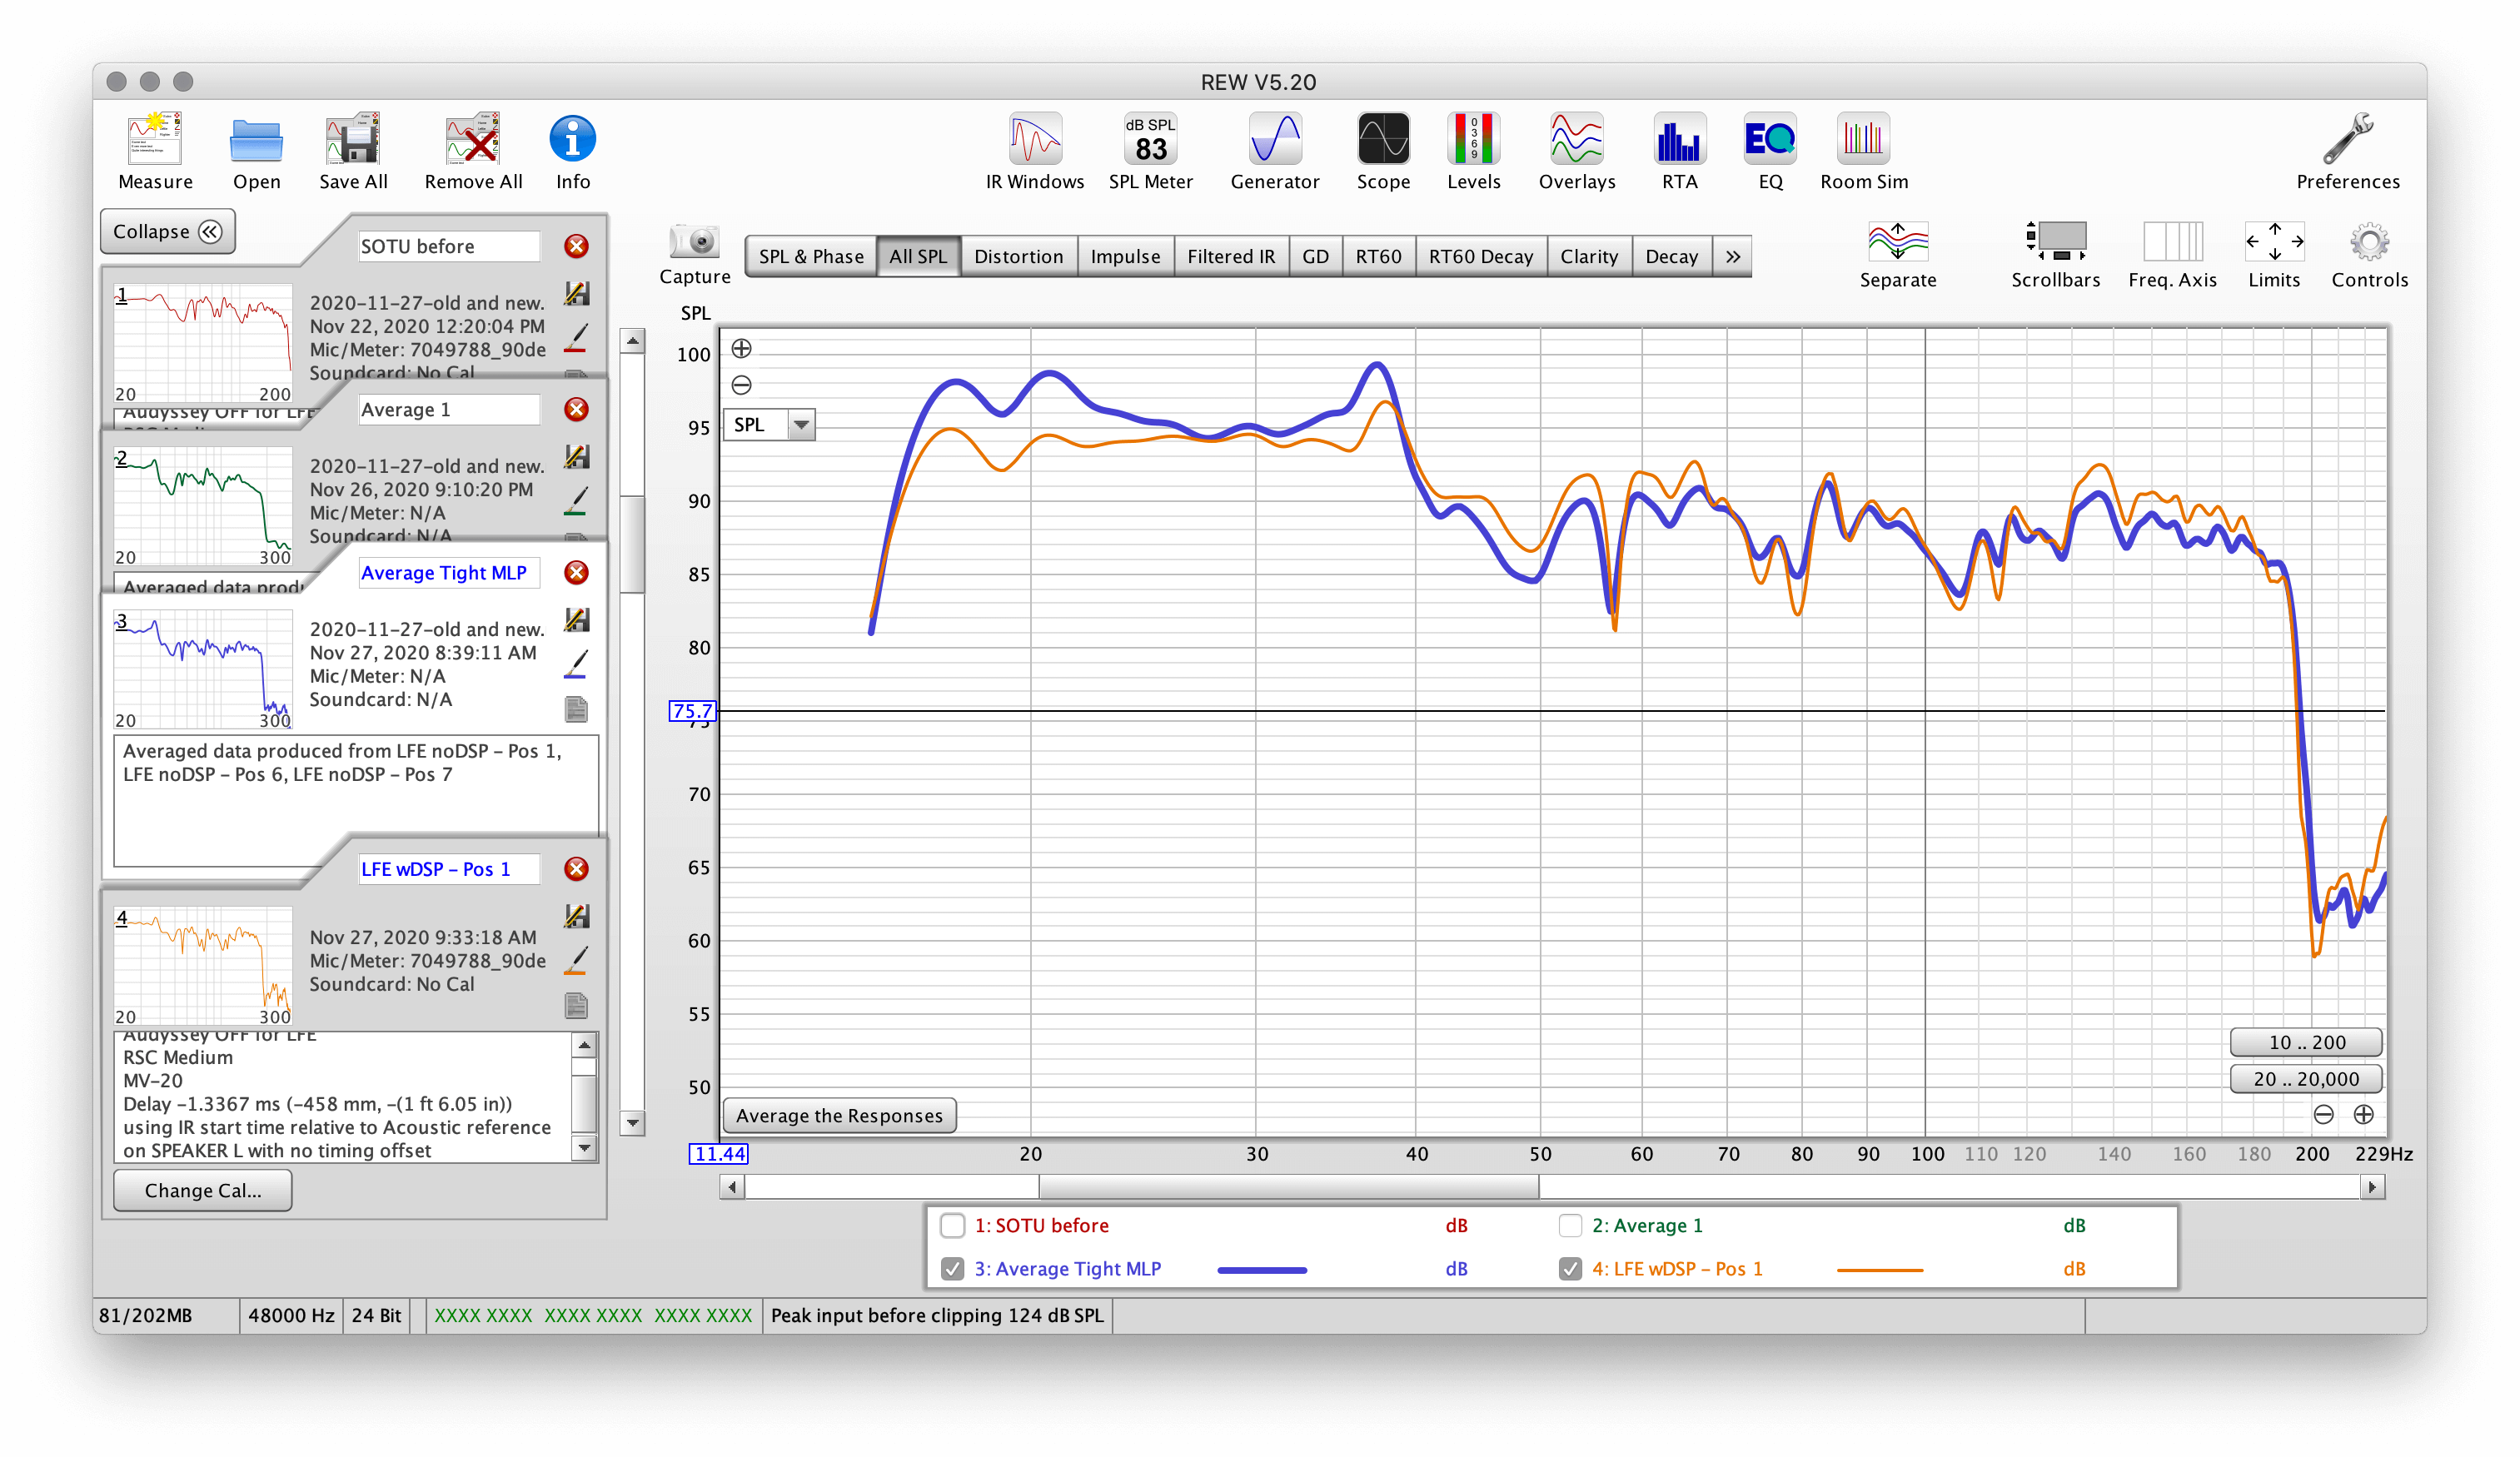Remove the LFE wDSP - Pos 1 measurement
The height and width of the screenshot is (1457, 2520).
pos(576,868)
